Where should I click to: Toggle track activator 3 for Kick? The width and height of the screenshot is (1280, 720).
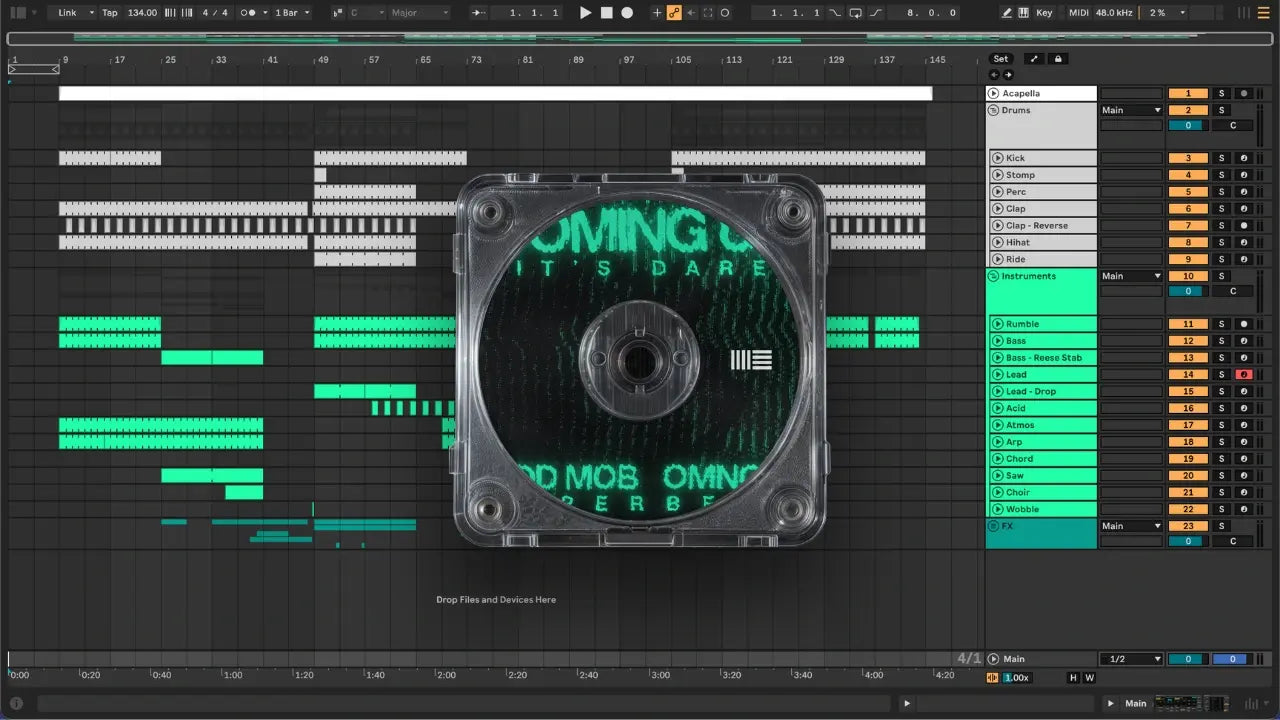(x=1188, y=158)
